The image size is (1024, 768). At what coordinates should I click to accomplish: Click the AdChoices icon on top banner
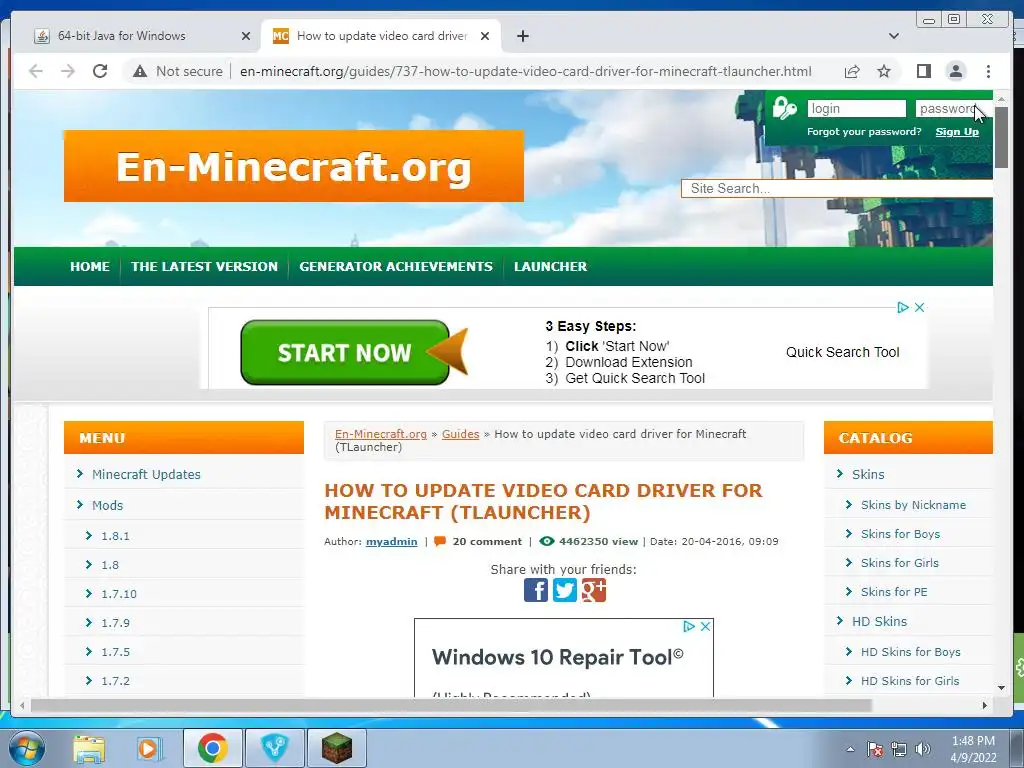[x=903, y=307]
